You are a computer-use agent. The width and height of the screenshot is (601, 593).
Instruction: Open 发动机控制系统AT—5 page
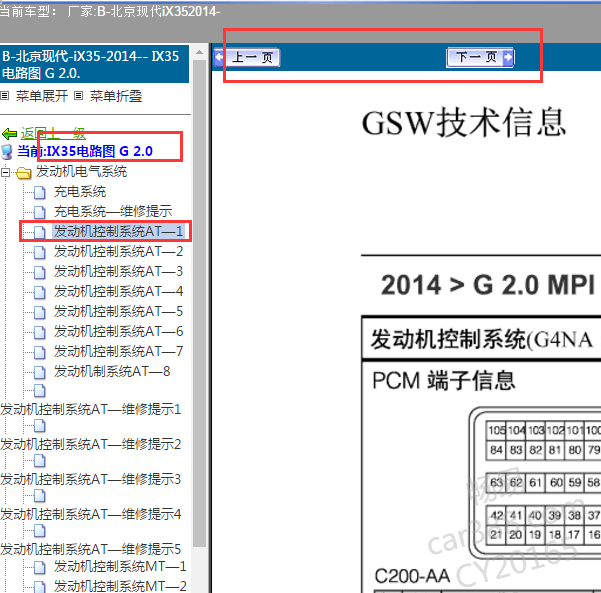coord(118,311)
